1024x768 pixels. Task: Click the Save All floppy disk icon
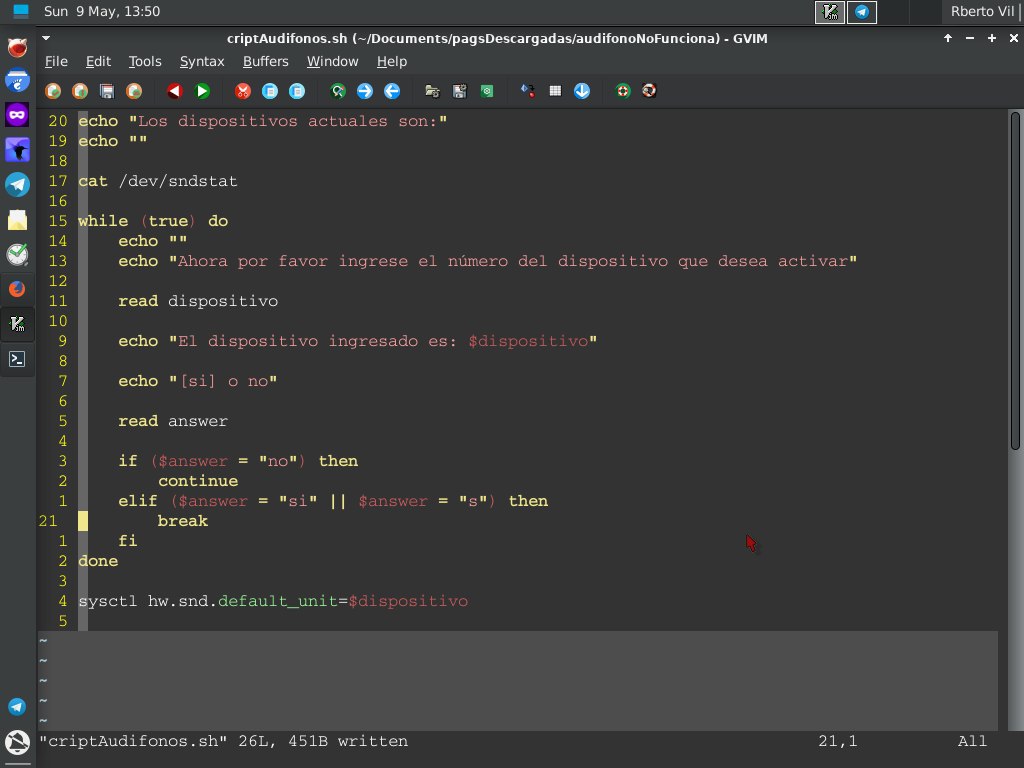click(x=107, y=91)
